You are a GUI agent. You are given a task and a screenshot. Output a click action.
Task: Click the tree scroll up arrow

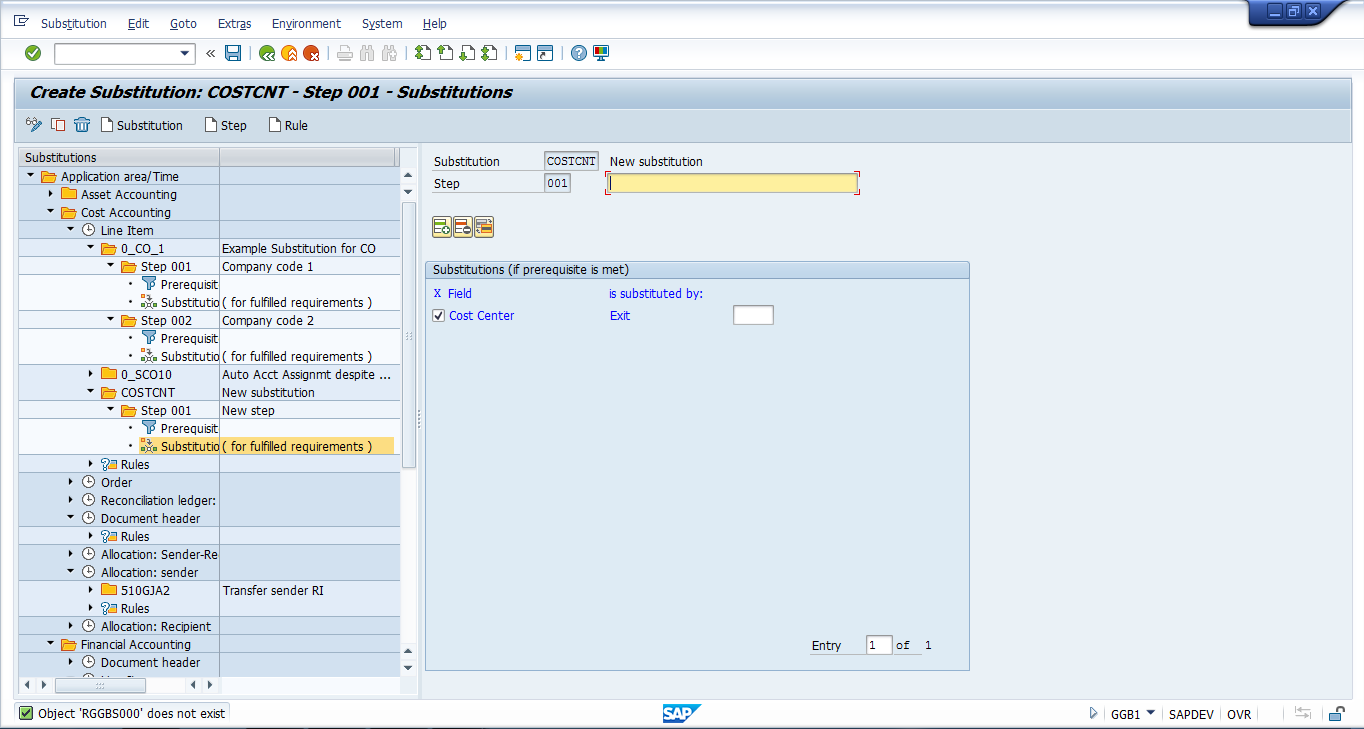[408, 175]
